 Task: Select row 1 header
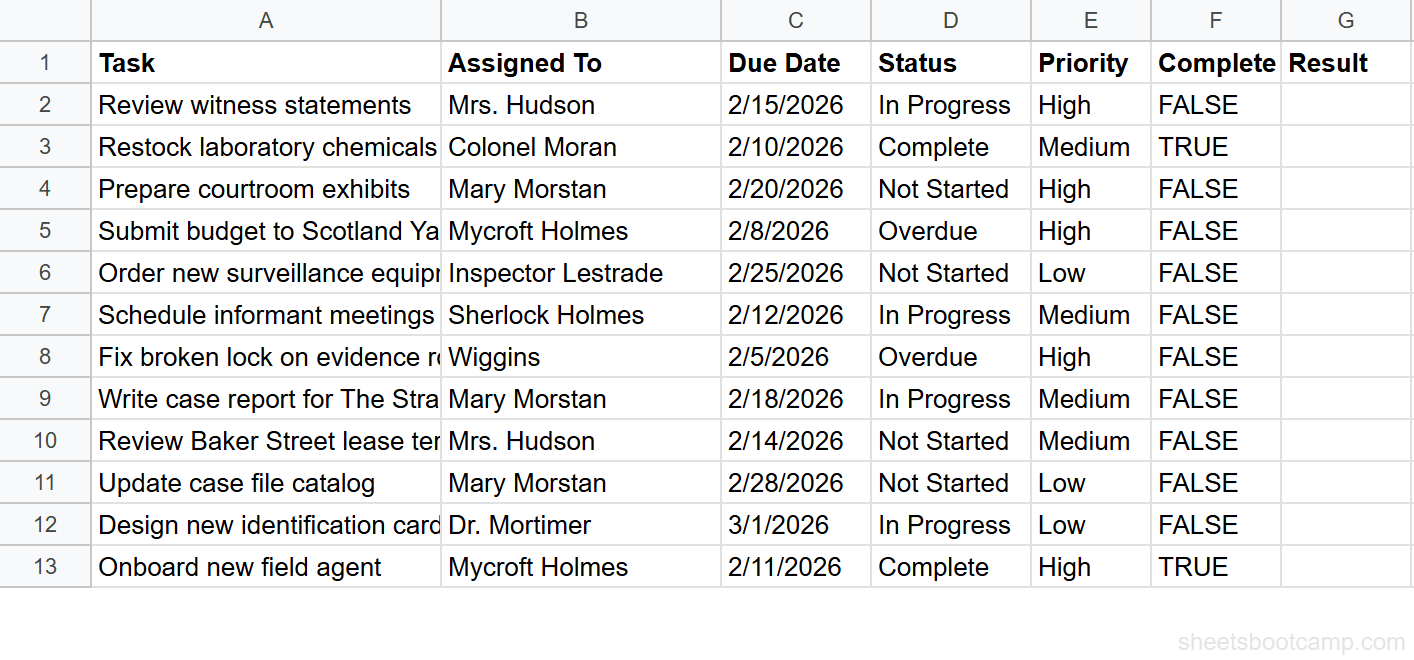point(45,62)
